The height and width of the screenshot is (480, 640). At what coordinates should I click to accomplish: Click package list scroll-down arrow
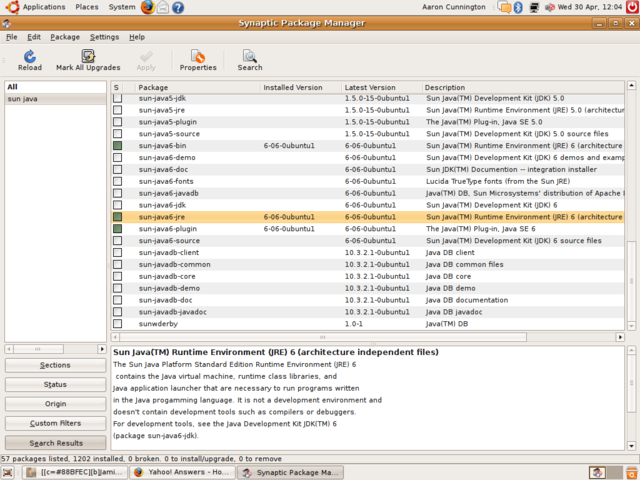(x=631, y=326)
